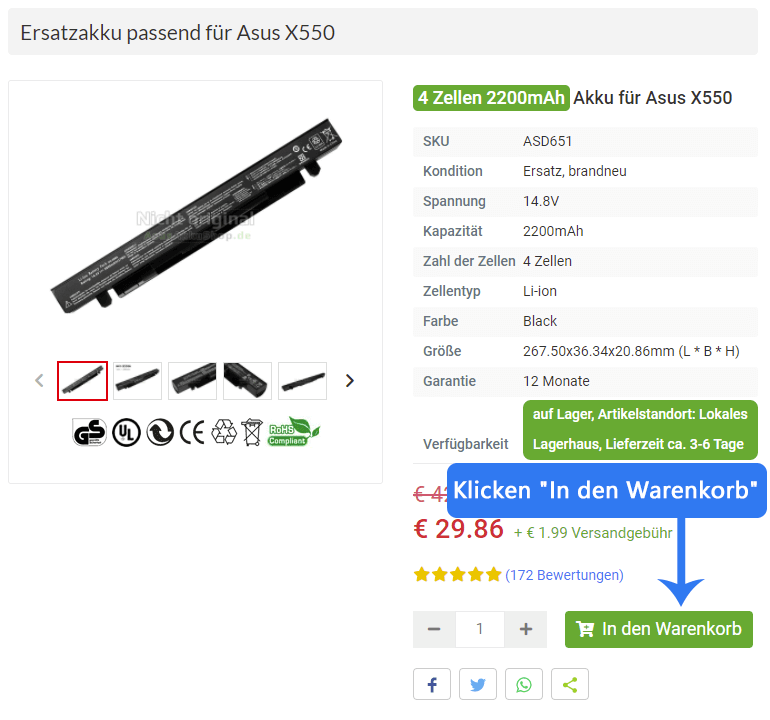Add item via In den Warenkorb button
This screenshot has height=720, width=770.
[x=659, y=629]
